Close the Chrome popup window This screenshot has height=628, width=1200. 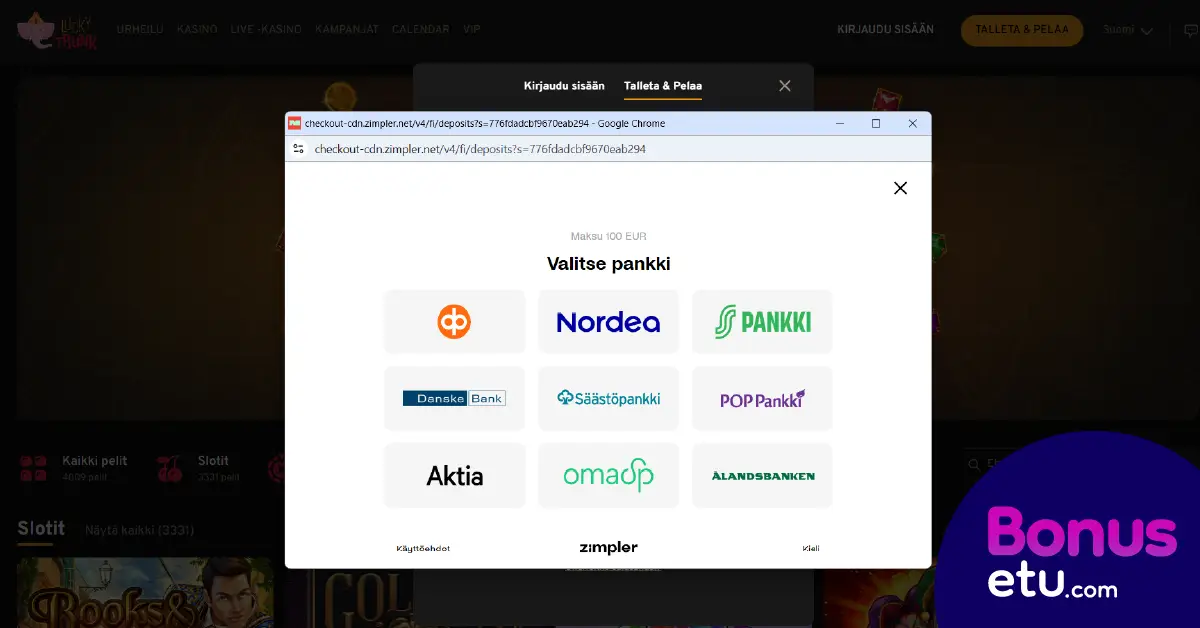click(912, 123)
